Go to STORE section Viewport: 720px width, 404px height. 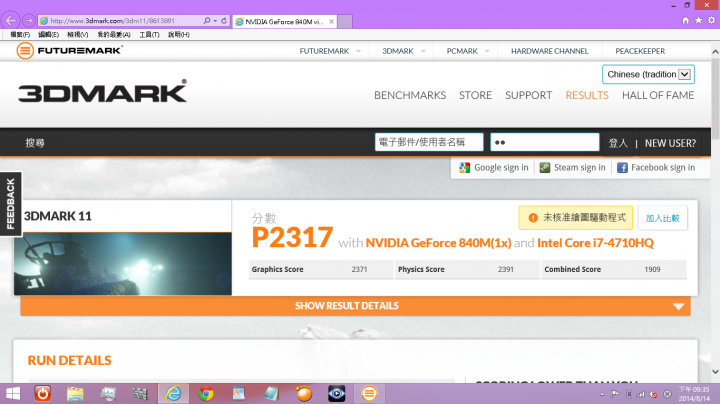pyautogui.click(x=475, y=95)
